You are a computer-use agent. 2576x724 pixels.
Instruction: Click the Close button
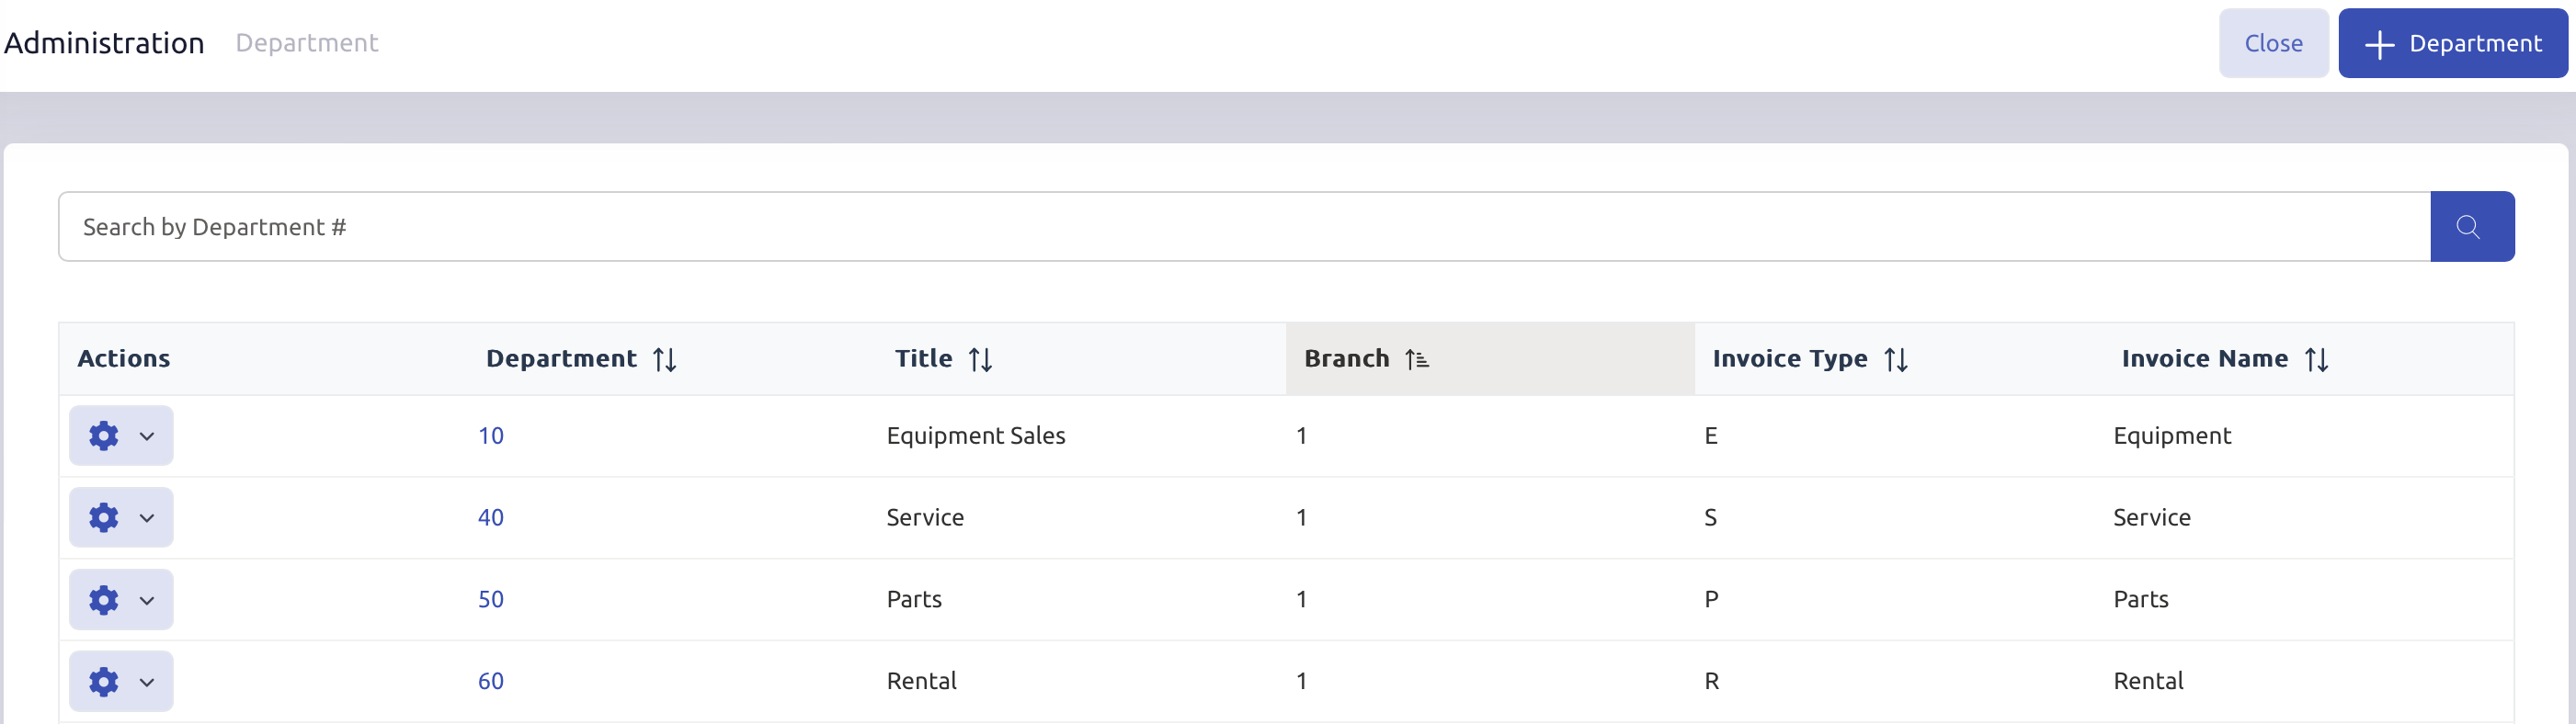click(2273, 43)
